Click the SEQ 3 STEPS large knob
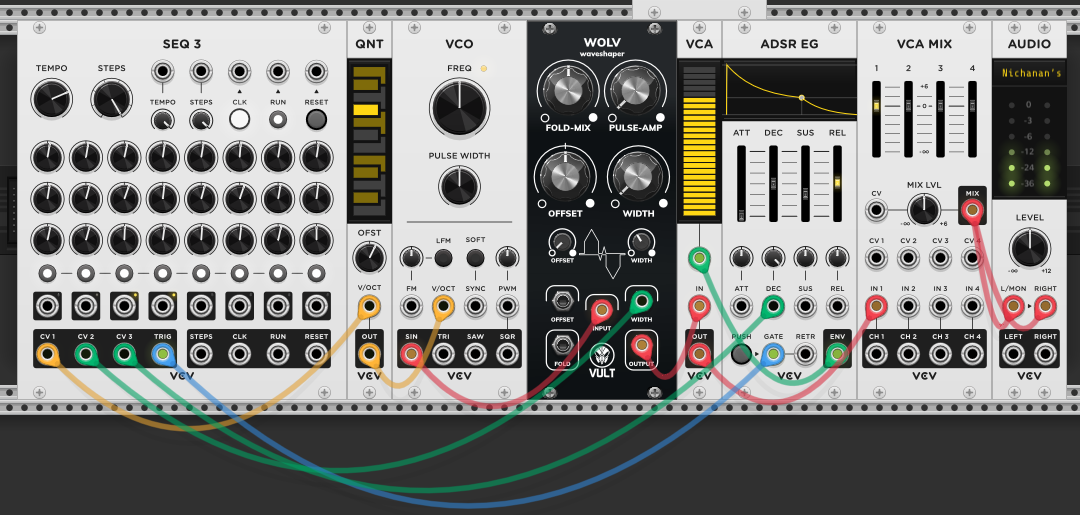The image size is (1080, 515). (112, 98)
